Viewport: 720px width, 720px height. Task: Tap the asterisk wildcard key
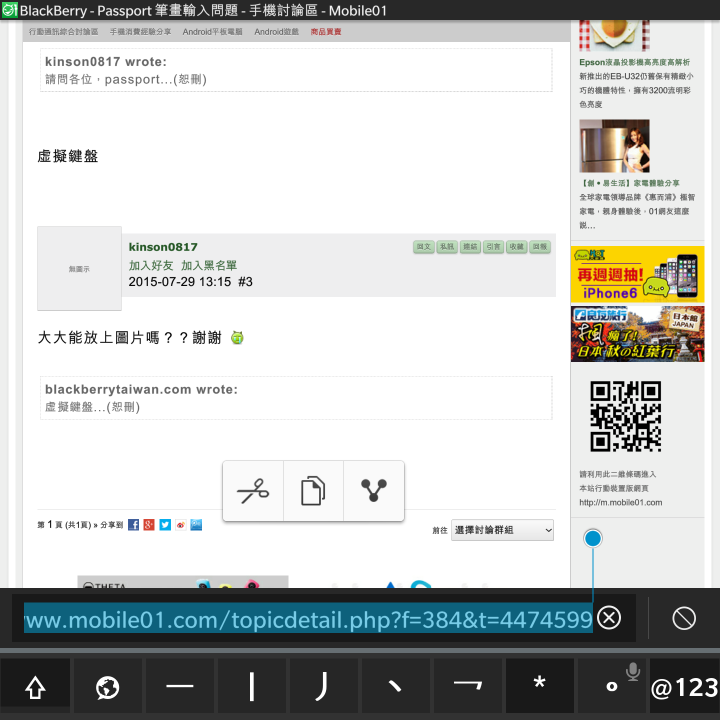click(x=540, y=686)
